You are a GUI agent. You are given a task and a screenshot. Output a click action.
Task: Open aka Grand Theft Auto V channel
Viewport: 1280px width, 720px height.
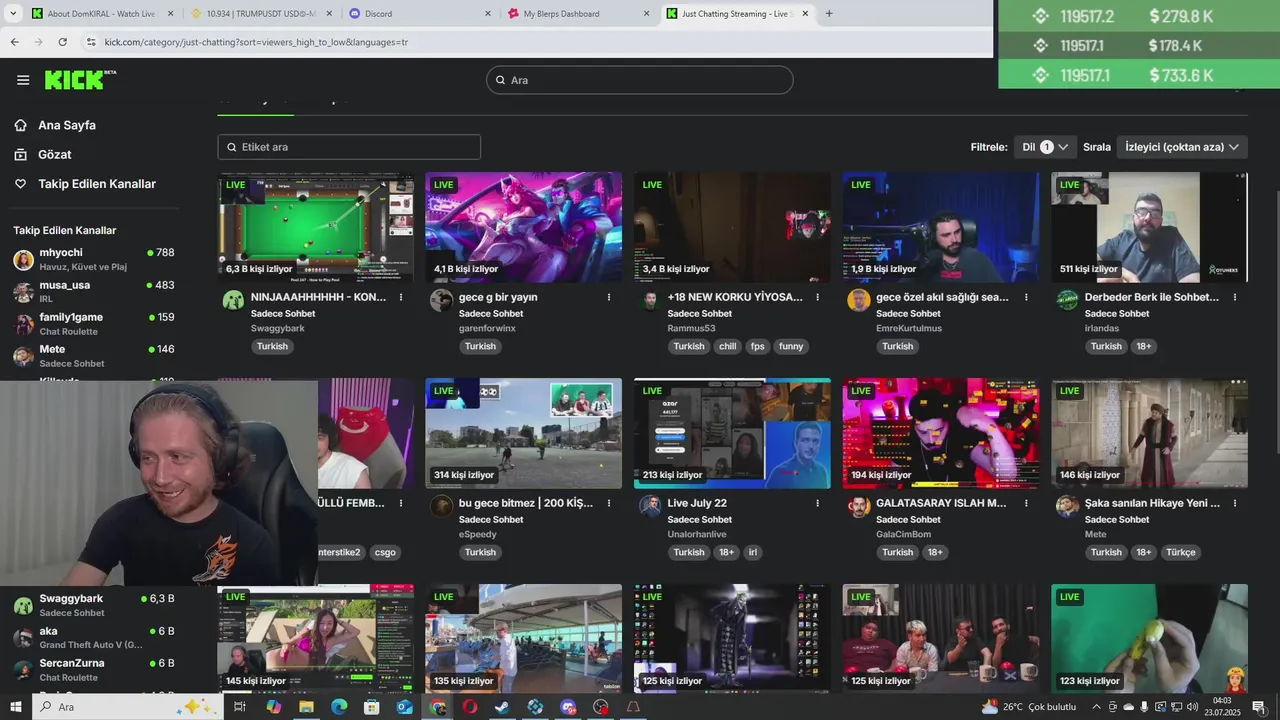[94, 637]
